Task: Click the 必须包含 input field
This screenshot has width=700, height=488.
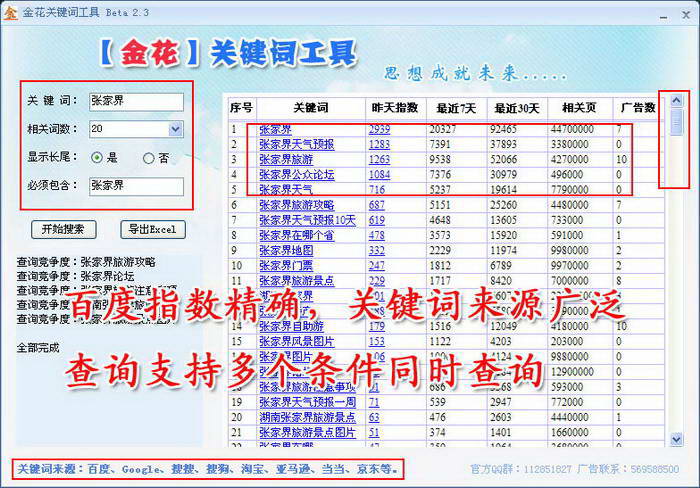Action: pyautogui.click(x=135, y=185)
